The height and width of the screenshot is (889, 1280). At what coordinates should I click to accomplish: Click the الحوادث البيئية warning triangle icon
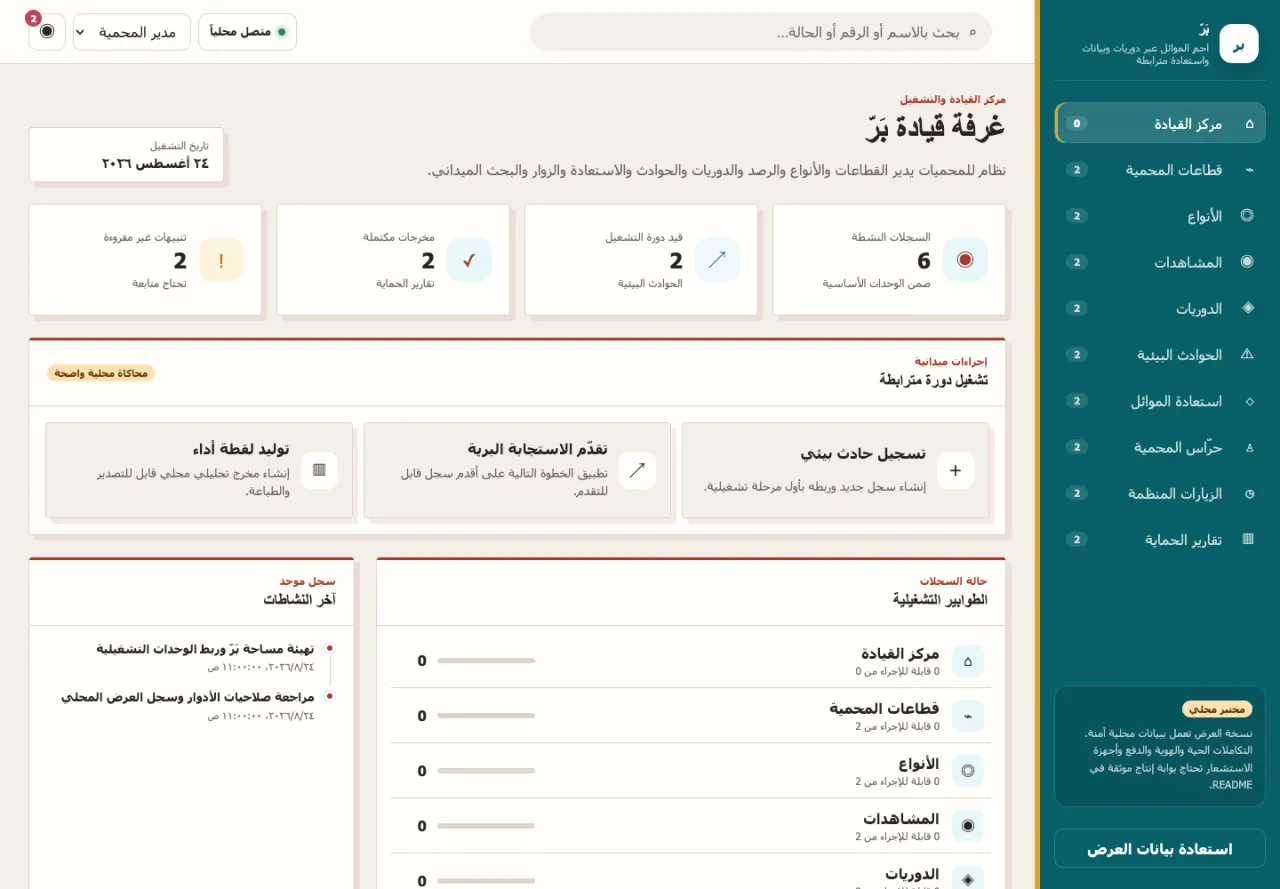1248,354
